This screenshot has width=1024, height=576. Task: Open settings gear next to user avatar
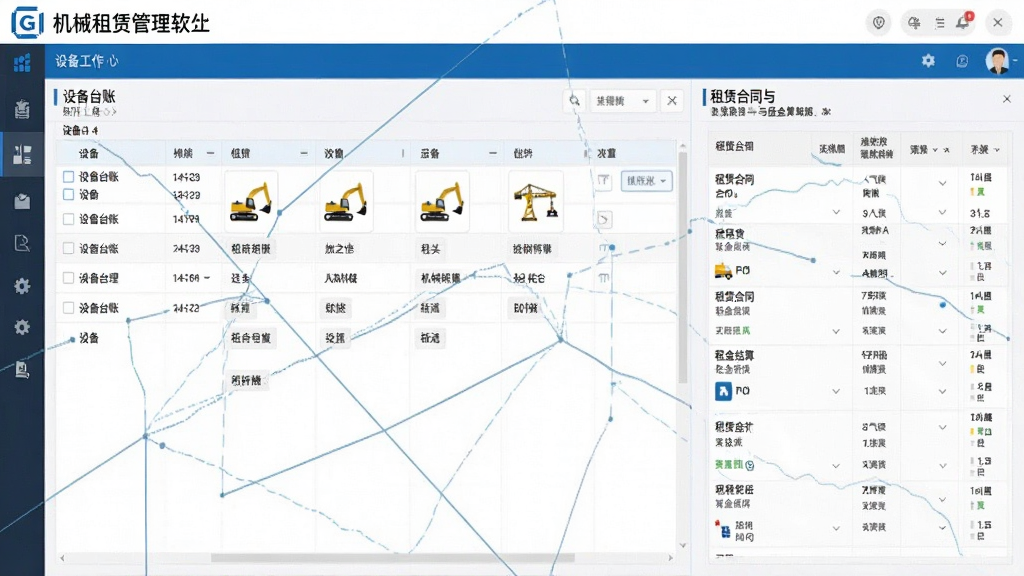928,61
